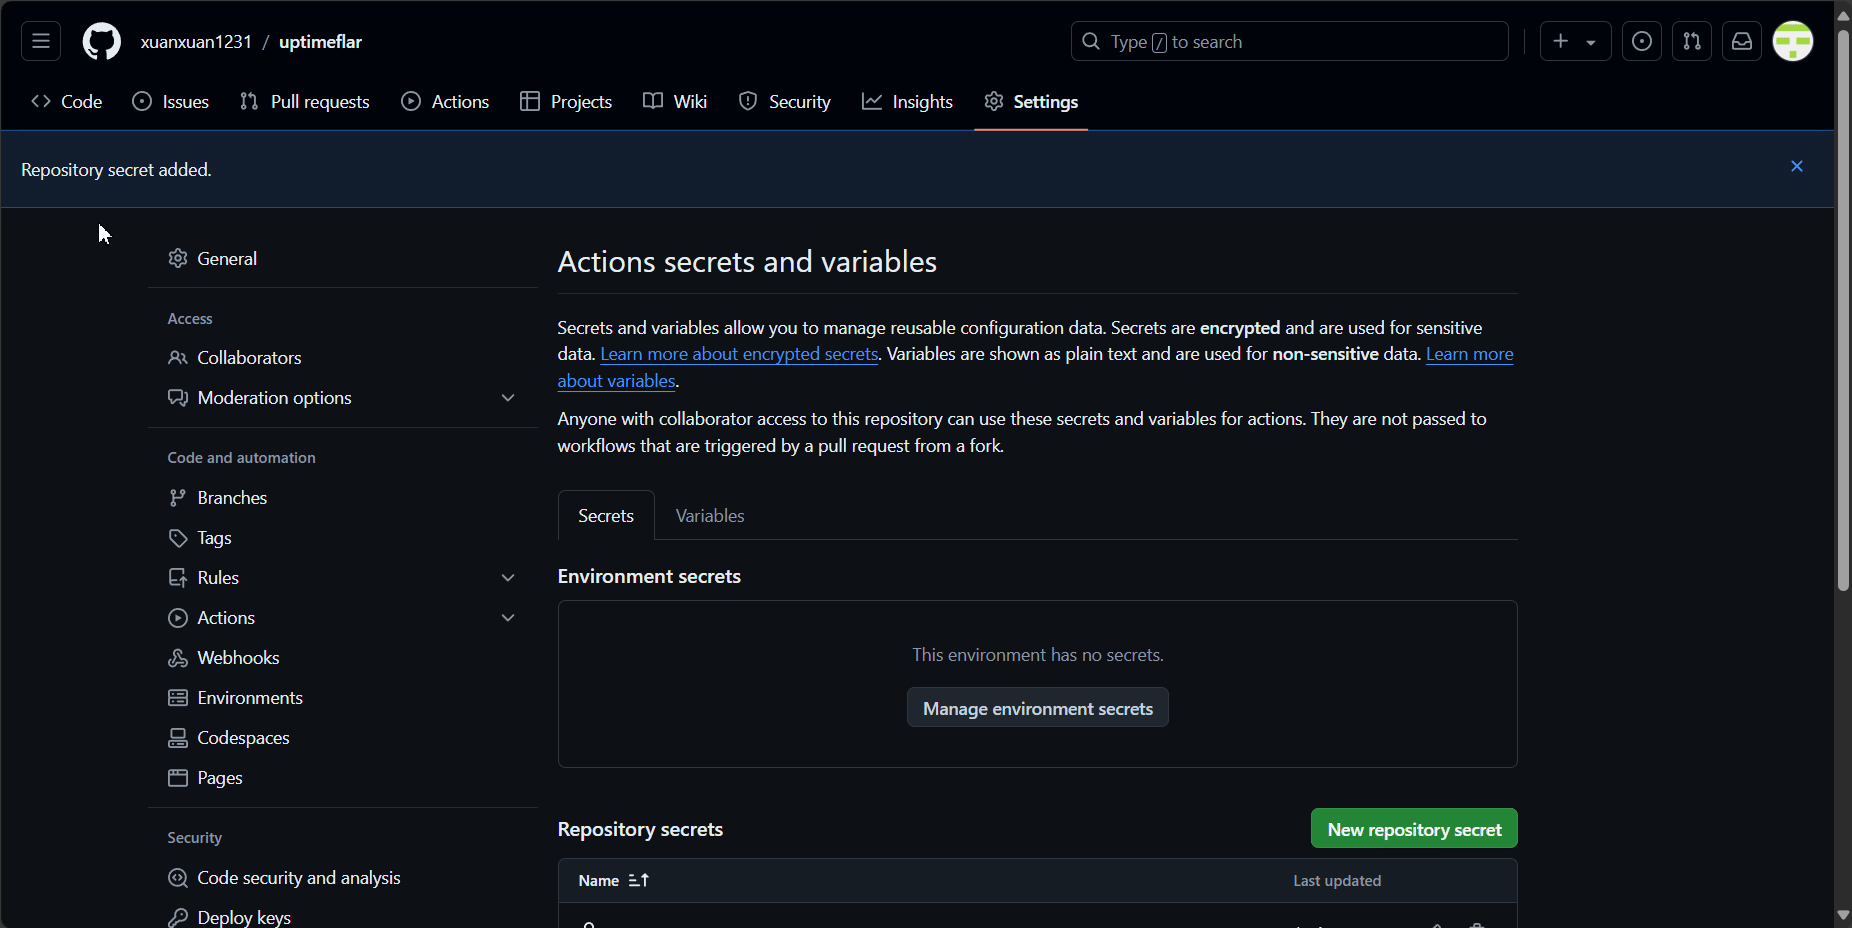Open the issues inbox icon in header
Image resolution: width=1852 pixels, height=928 pixels.
1642,41
